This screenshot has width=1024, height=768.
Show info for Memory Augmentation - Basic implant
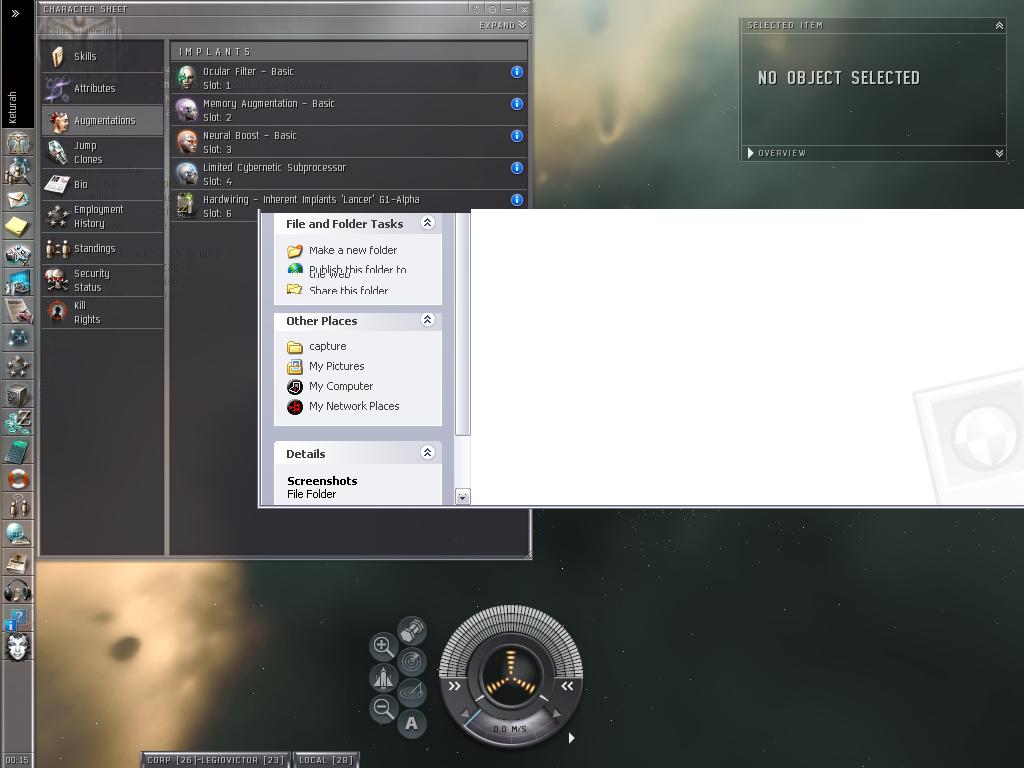tap(517, 104)
